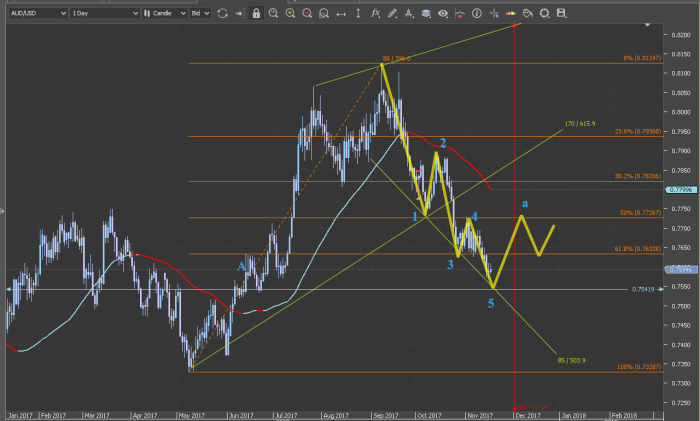Toggle the eye visibility icon
This screenshot has height=421, width=700.
443,14
